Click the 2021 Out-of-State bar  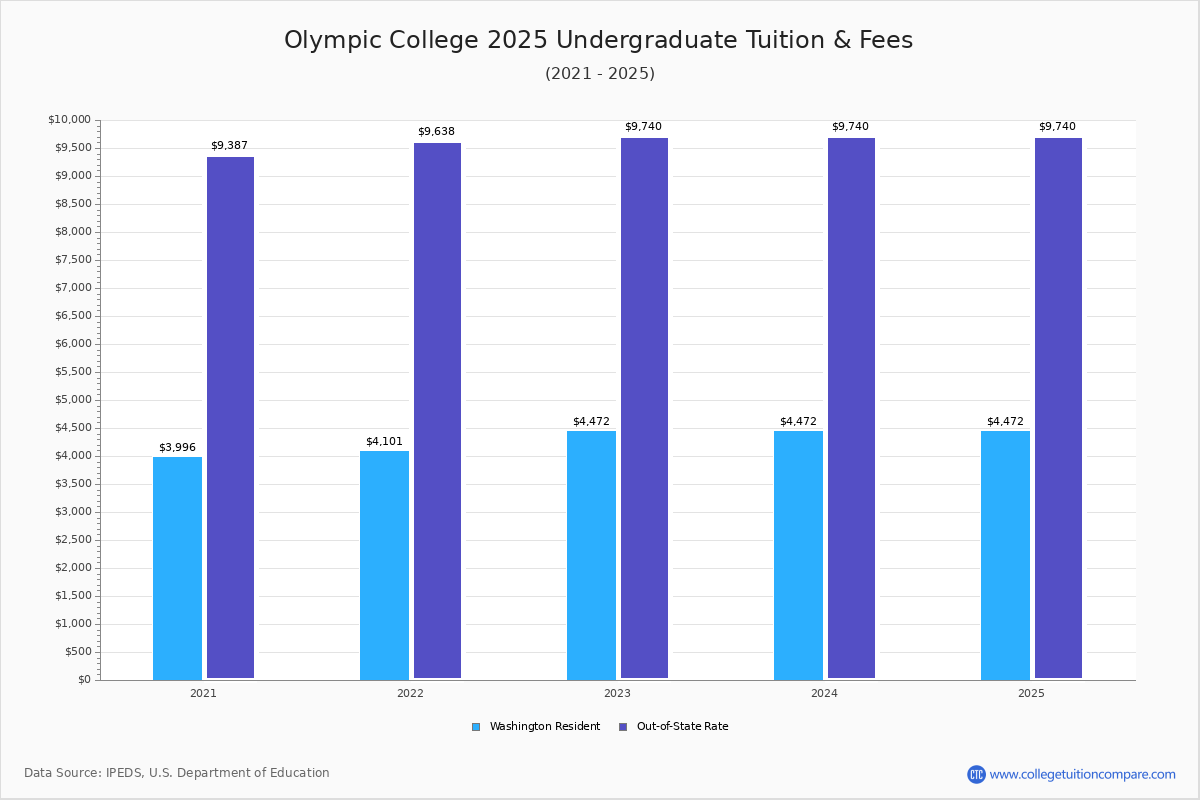pos(230,418)
